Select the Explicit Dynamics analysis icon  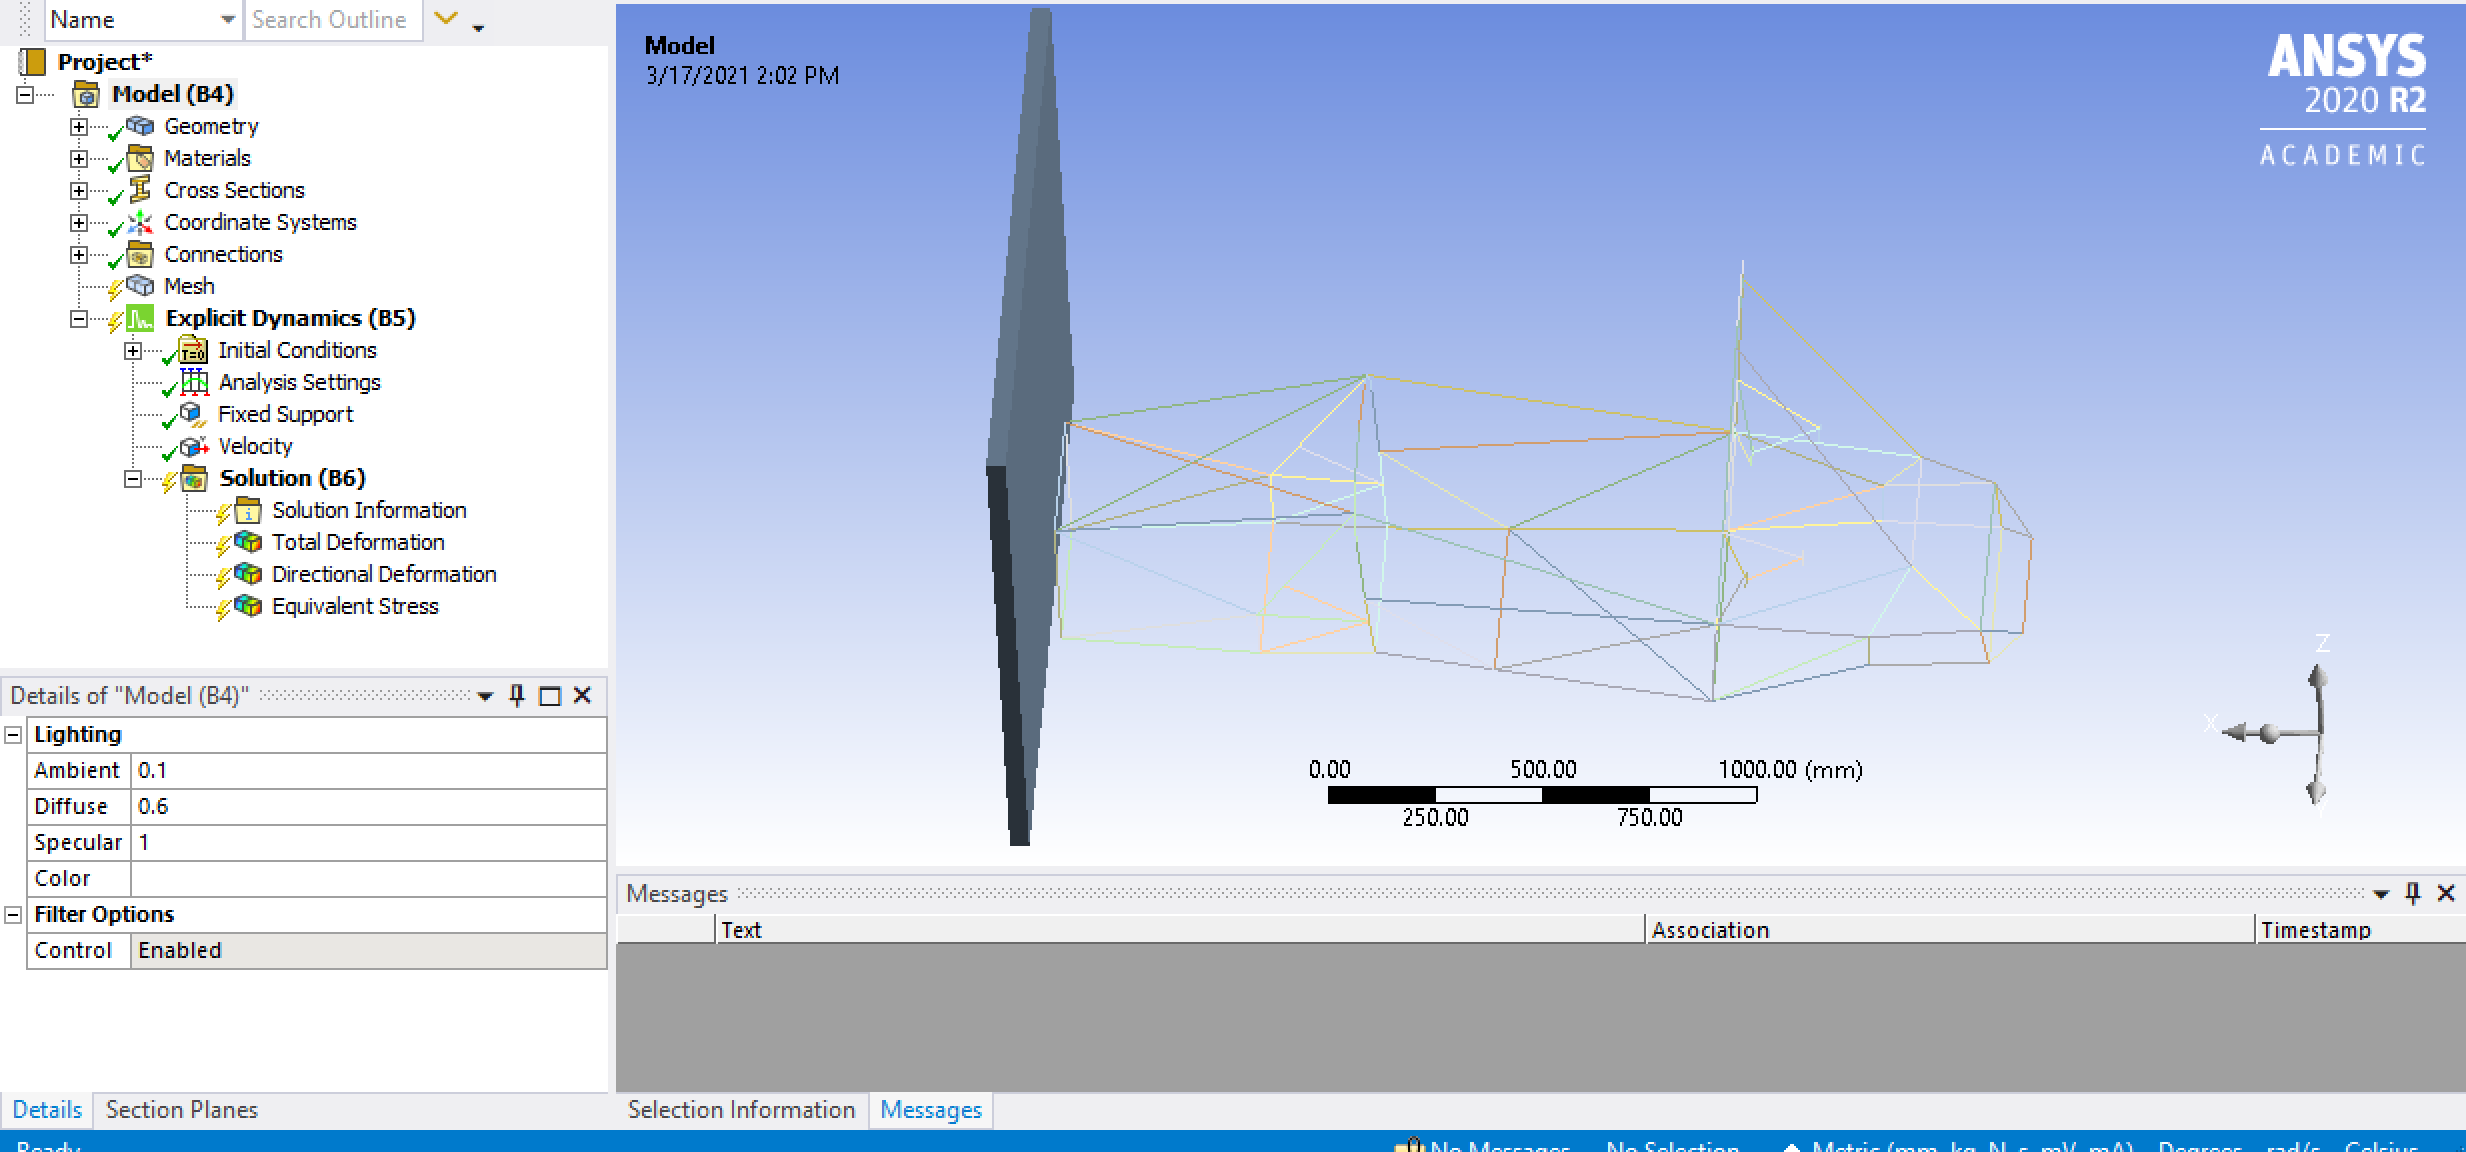tap(141, 318)
